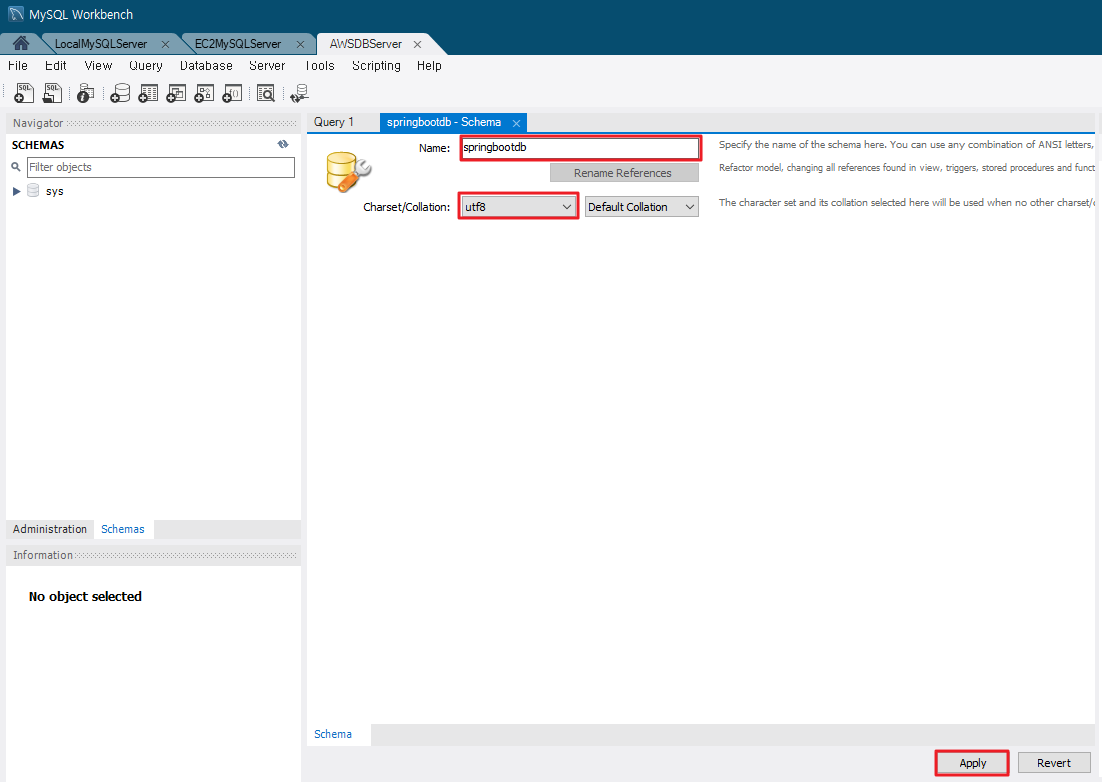
Task: Close the AWSDBServer tab
Action: pos(417,44)
